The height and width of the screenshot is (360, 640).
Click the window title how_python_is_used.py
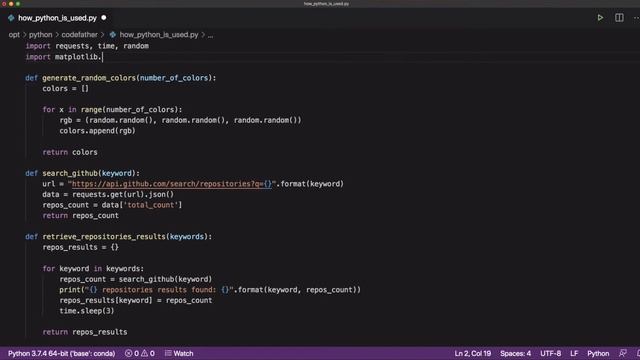326,4
